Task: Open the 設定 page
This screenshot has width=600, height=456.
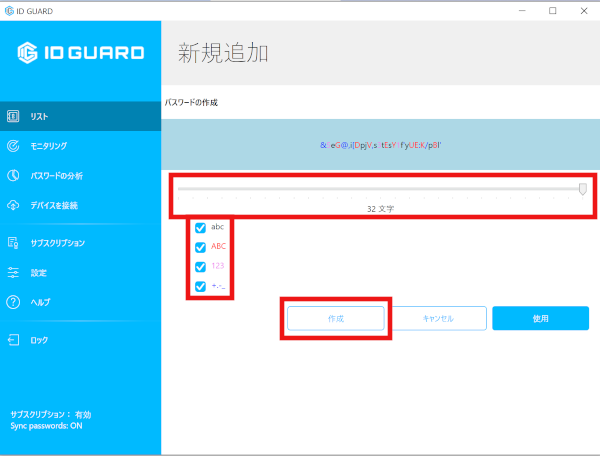Action: point(80,272)
